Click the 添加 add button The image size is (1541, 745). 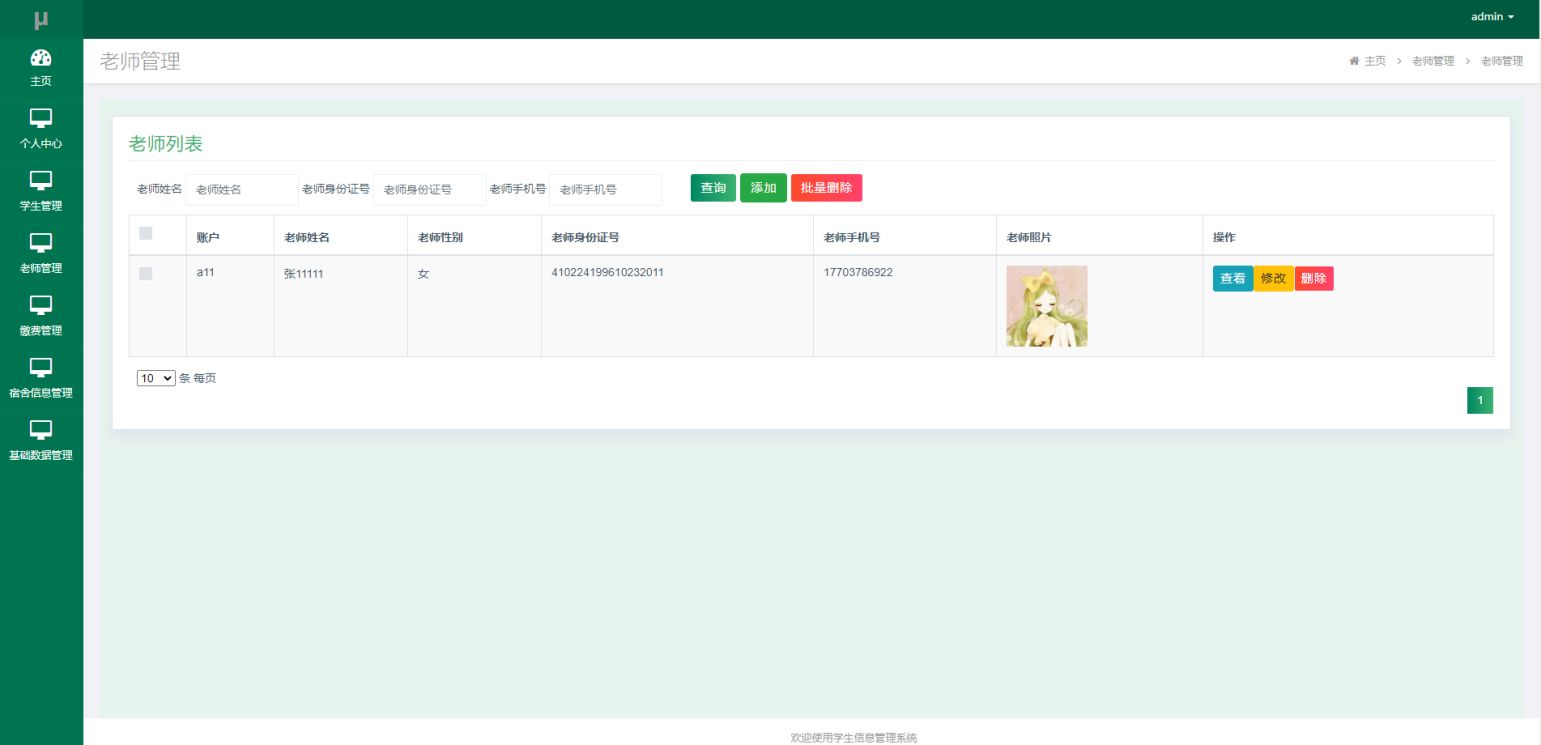[763, 188]
